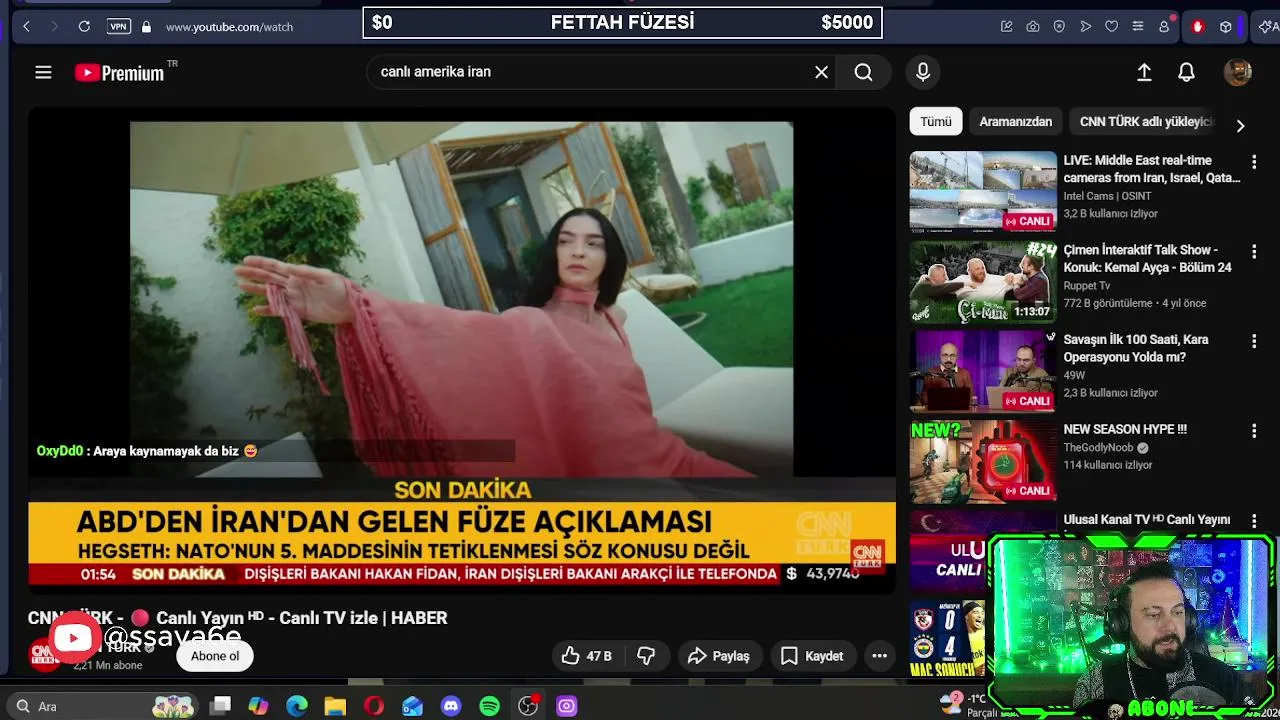Reload the page in the browser
This screenshot has width=1280, height=720.
[x=84, y=27]
